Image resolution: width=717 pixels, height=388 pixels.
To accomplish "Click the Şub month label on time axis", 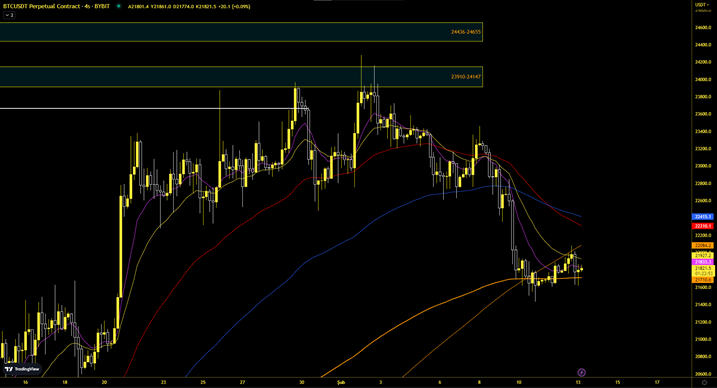I will point(340,382).
